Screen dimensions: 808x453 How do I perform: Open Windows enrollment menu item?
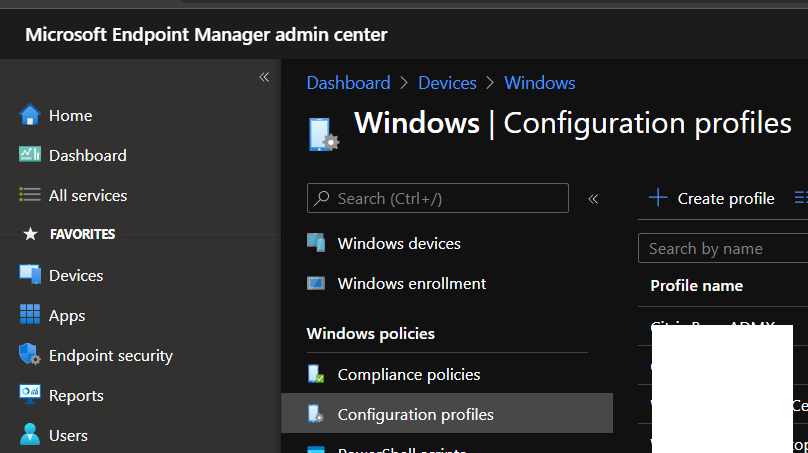coord(411,284)
